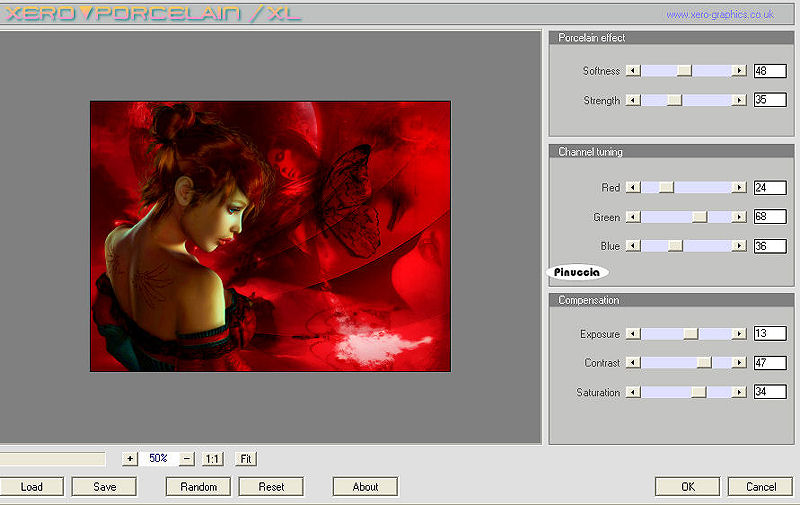This screenshot has width=800, height=505.
Task: Click the Exposure increase arrow
Action: click(739, 334)
